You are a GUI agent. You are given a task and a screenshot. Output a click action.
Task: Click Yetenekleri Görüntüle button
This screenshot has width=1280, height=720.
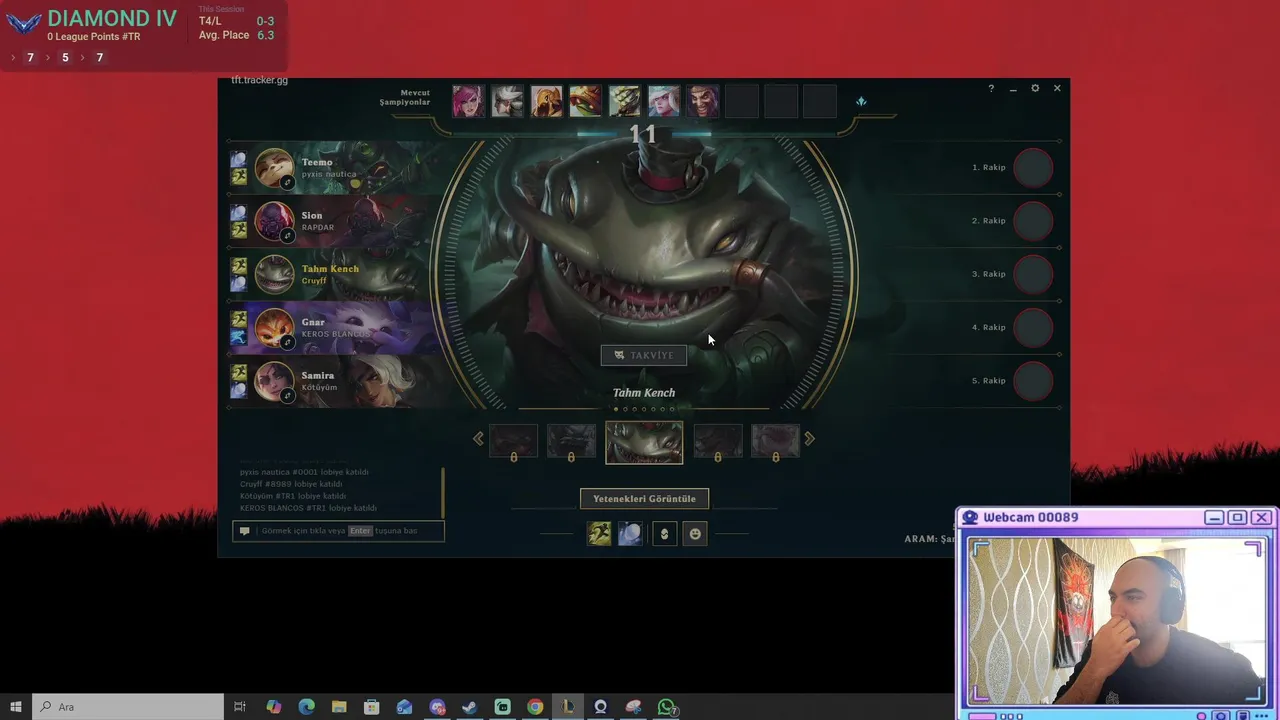click(644, 498)
